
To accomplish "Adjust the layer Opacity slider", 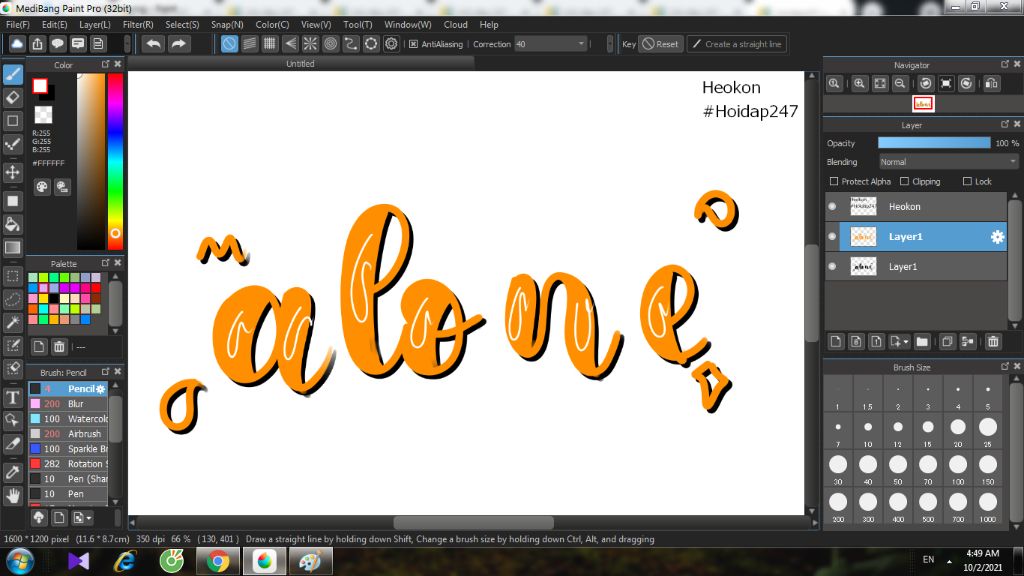I will pyautogui.click(x=934, y=143).
